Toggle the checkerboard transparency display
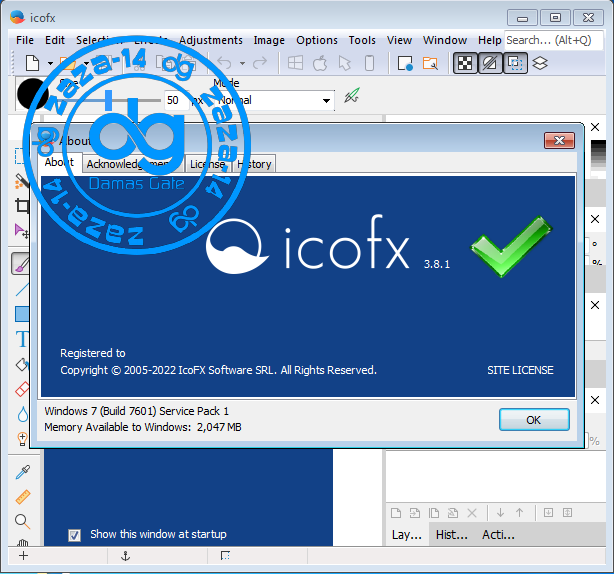The width and height of the screenshot is (614, 574). tap(465, 63)
